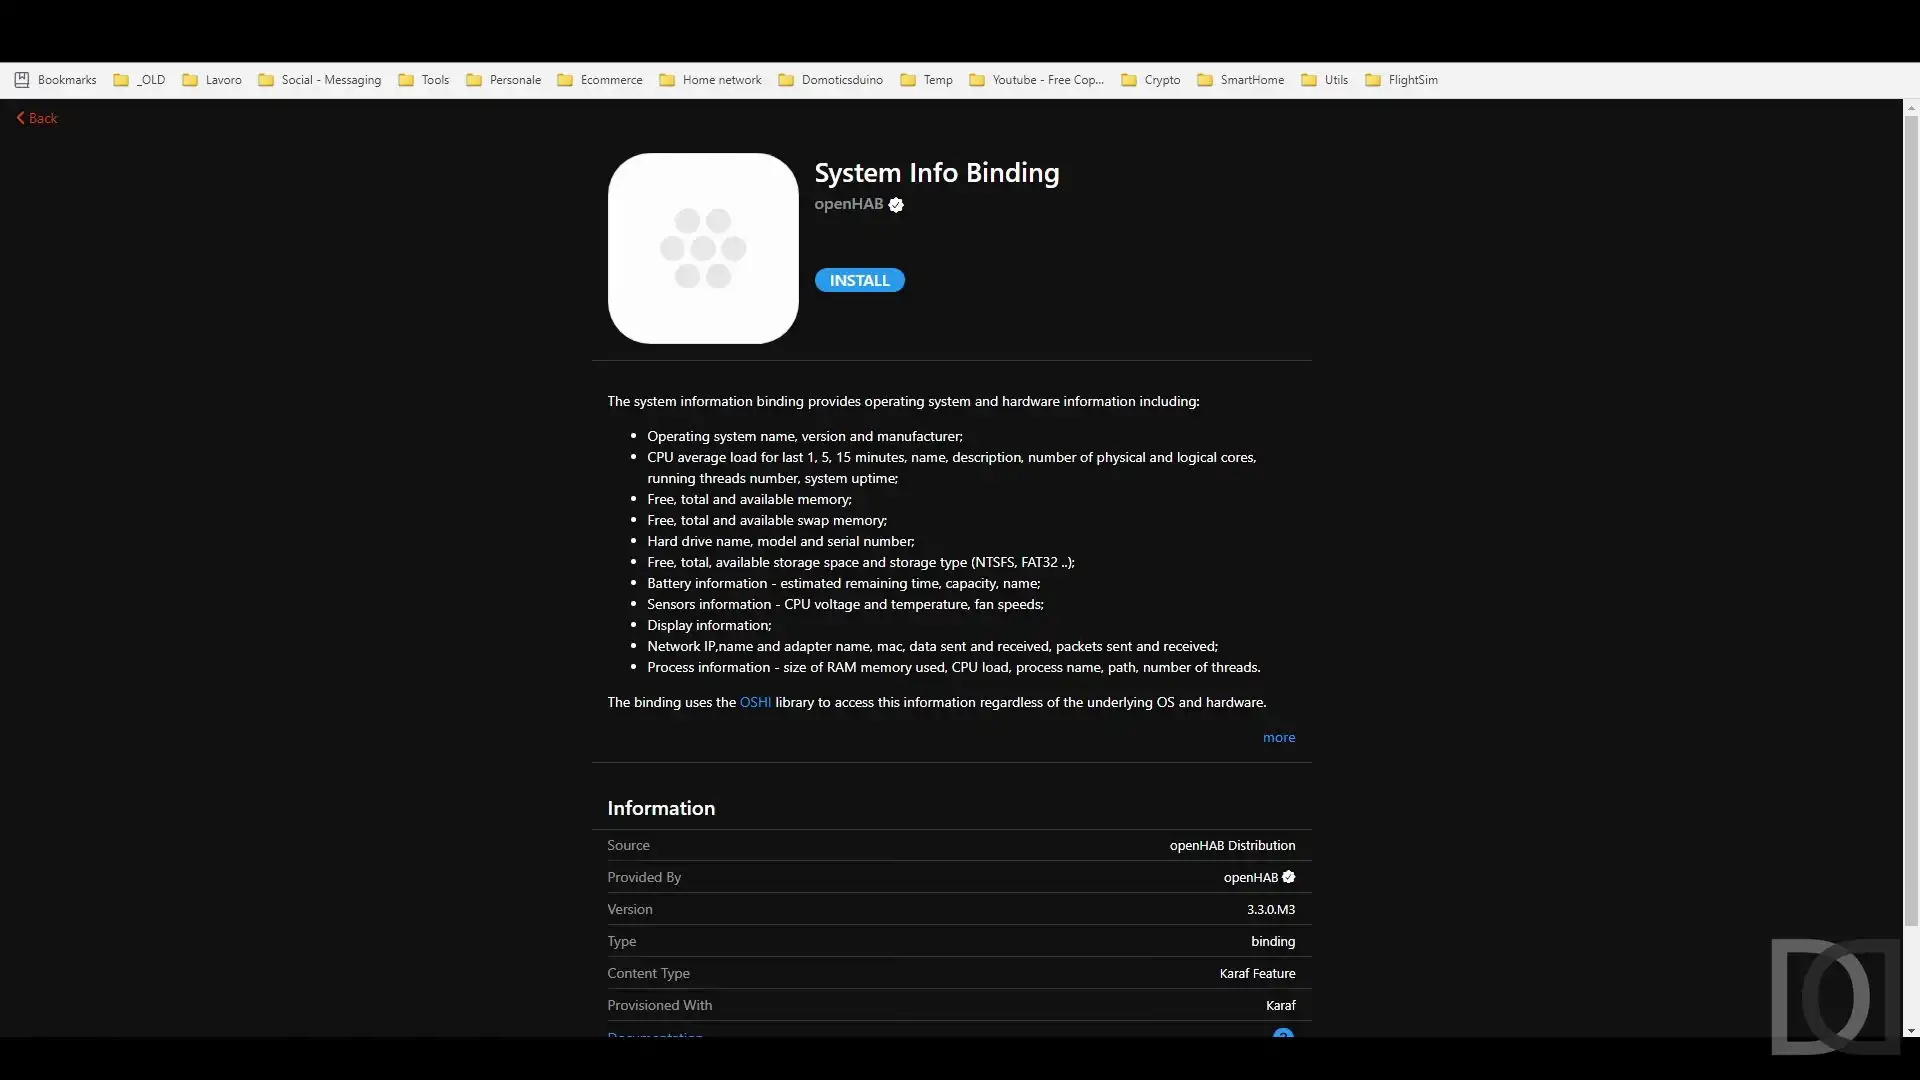Image resolution: width=1920 pixels, height=1080 pixels.
Task: Open the Ecommerce bookmarks folder
Action: coord(600,80)
